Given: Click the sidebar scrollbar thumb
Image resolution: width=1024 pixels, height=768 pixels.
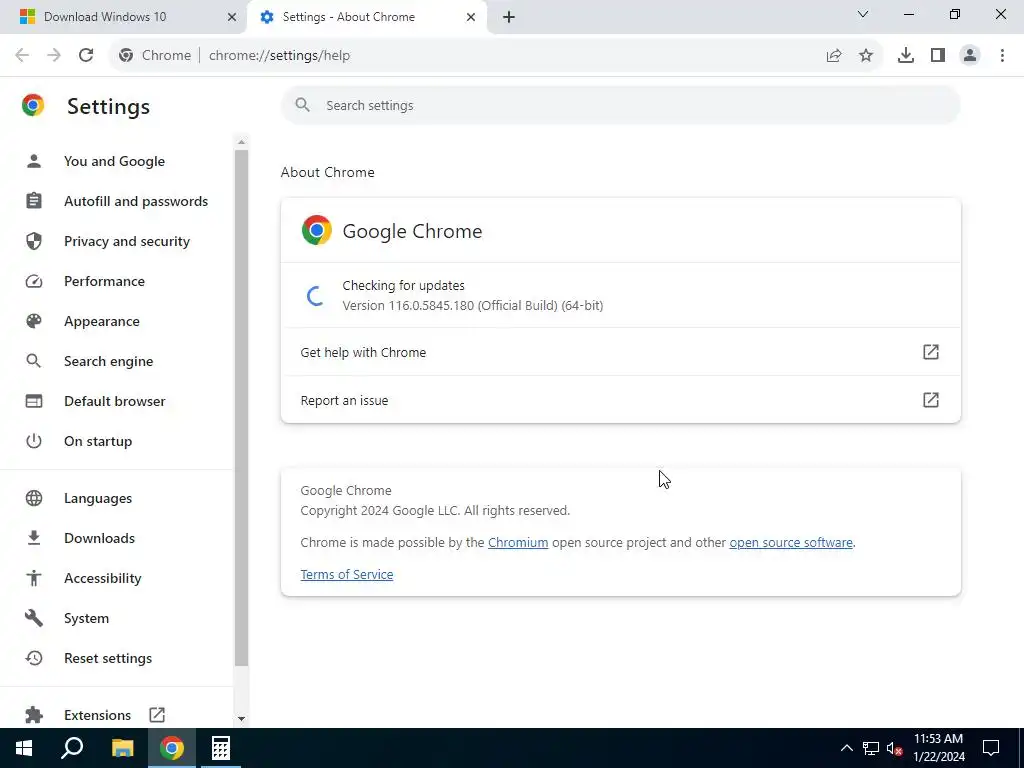Looking at the screenshot, I should (x=241, y=408).
